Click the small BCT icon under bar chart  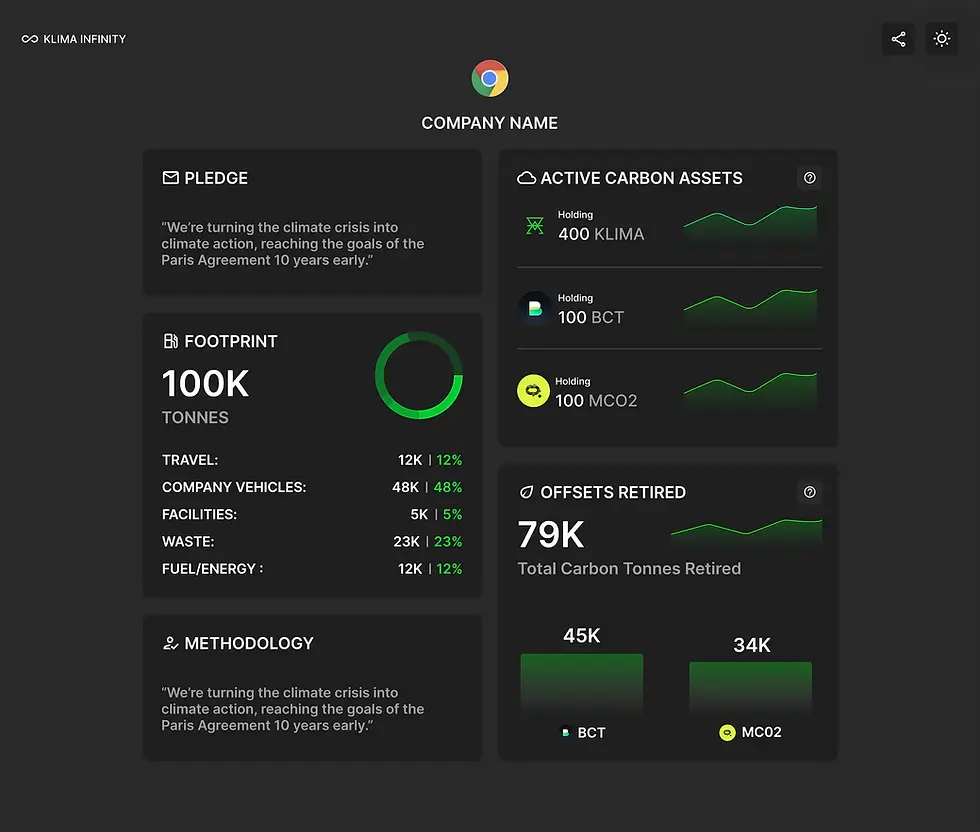[x=565, y=733]
